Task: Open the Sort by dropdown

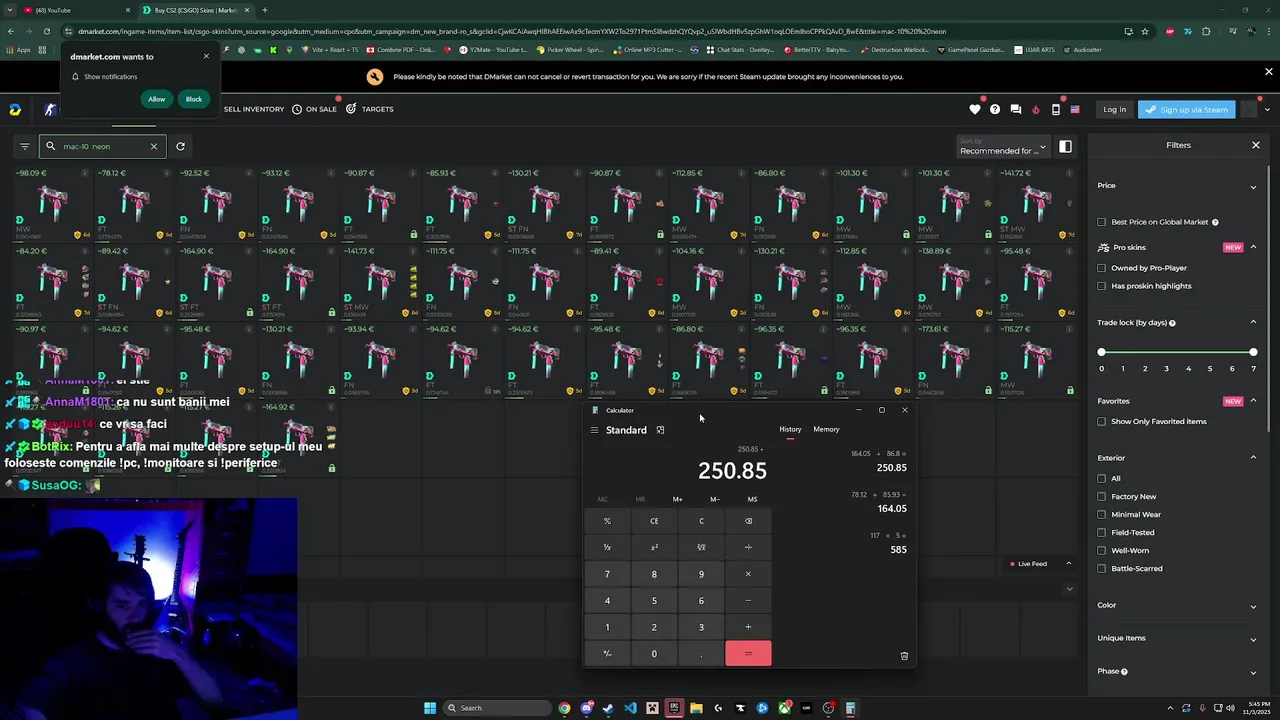Action: tap(1002, 147)
